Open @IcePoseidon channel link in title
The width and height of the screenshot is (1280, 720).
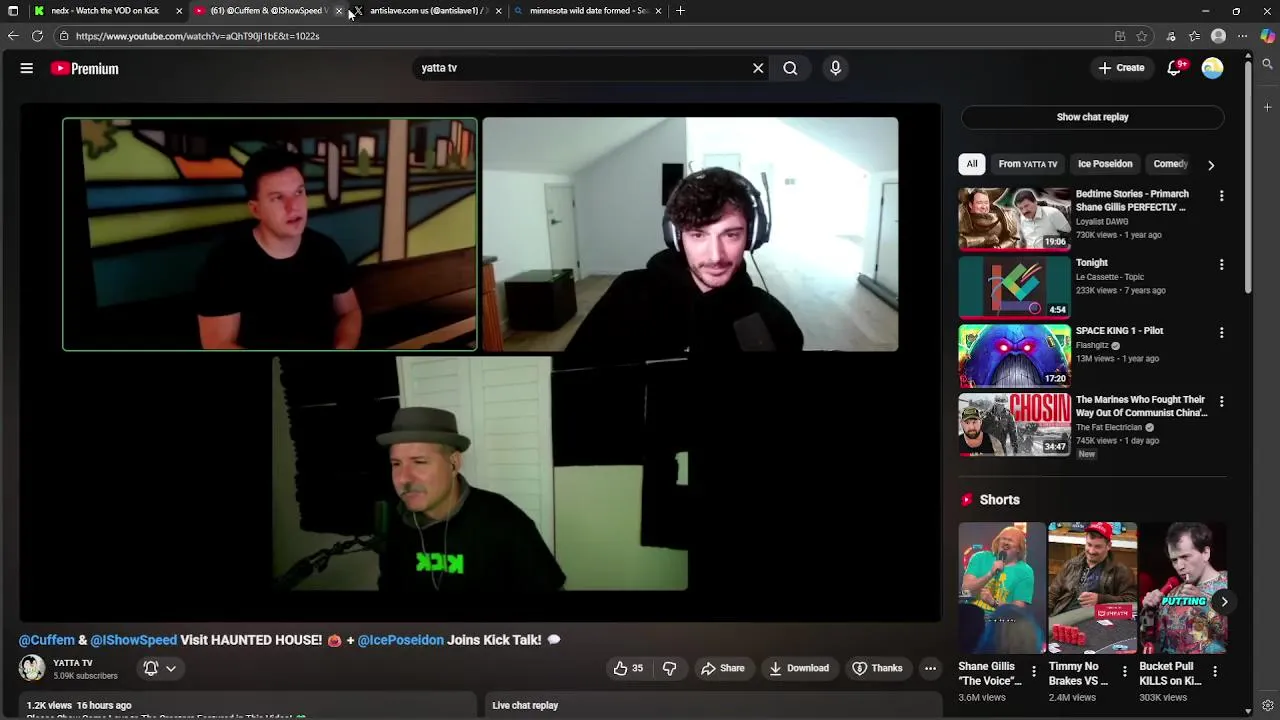tap(400, 640)
